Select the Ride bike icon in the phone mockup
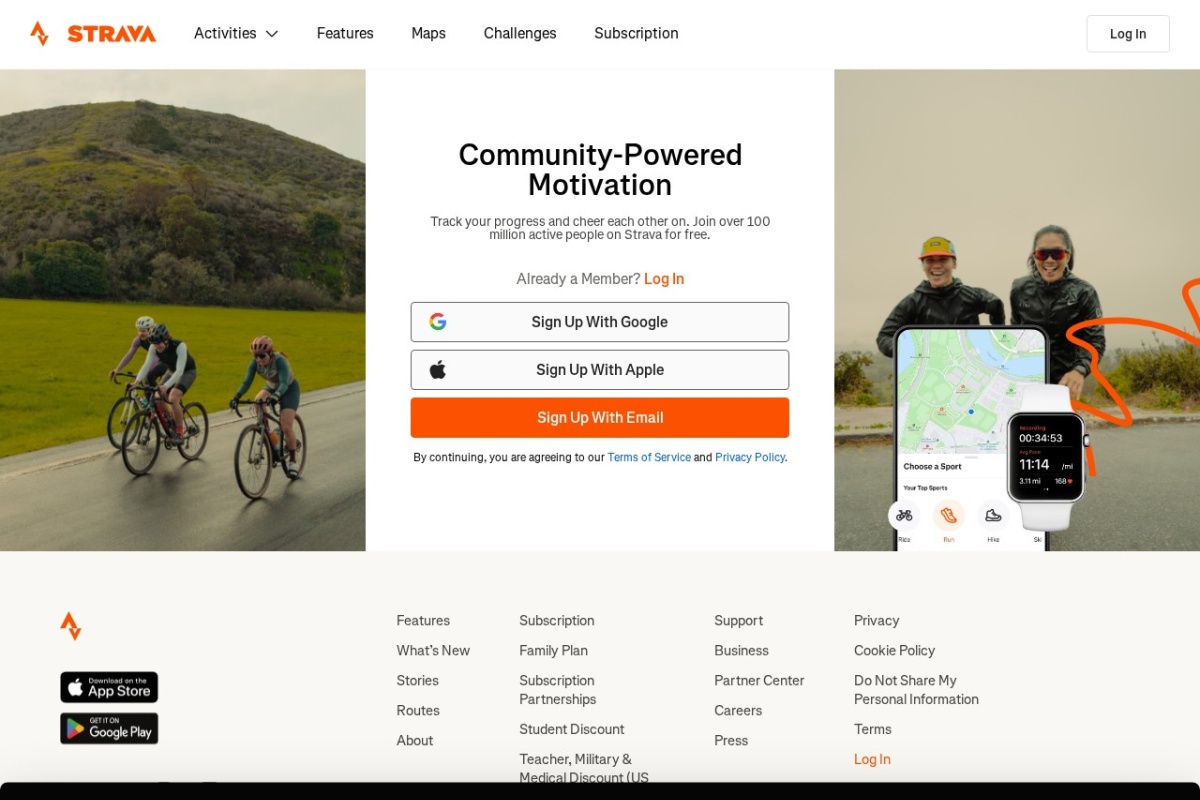Image resolution: width=1200 pixels, height=800 pixels. pos(904,516)
